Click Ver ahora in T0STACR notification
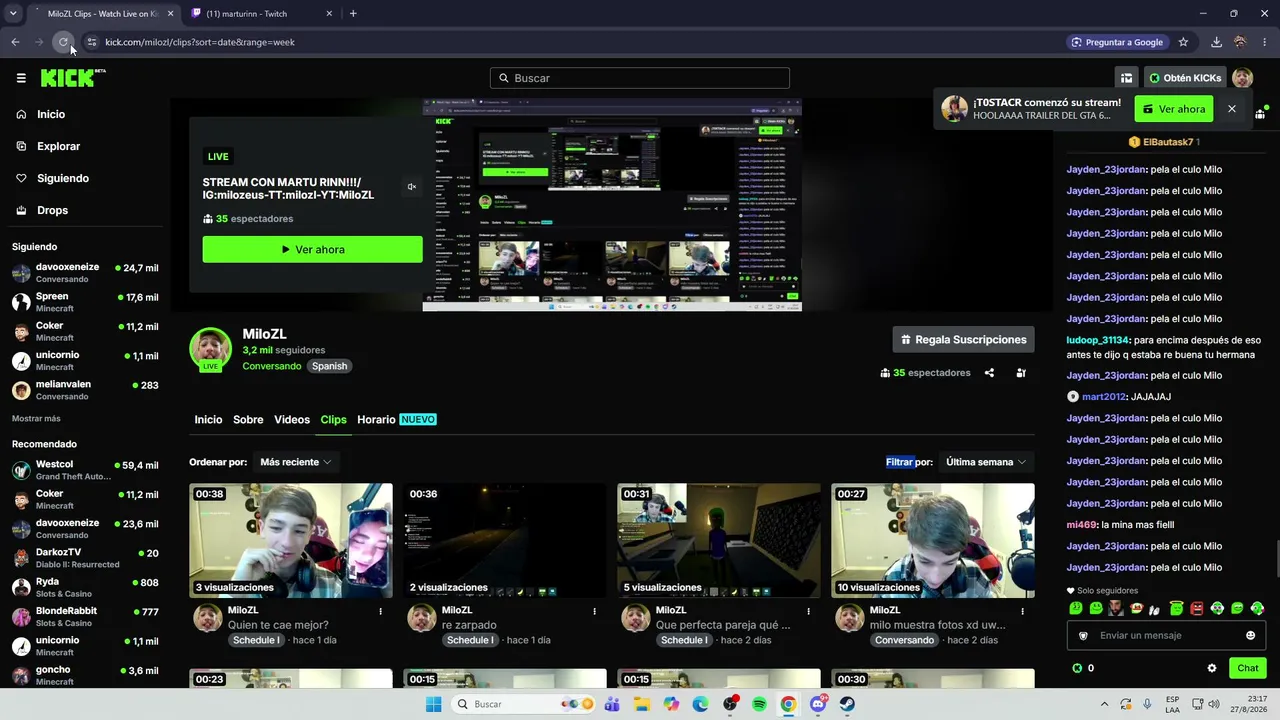Screen dimensions: 1280x720 point(1174,109)
